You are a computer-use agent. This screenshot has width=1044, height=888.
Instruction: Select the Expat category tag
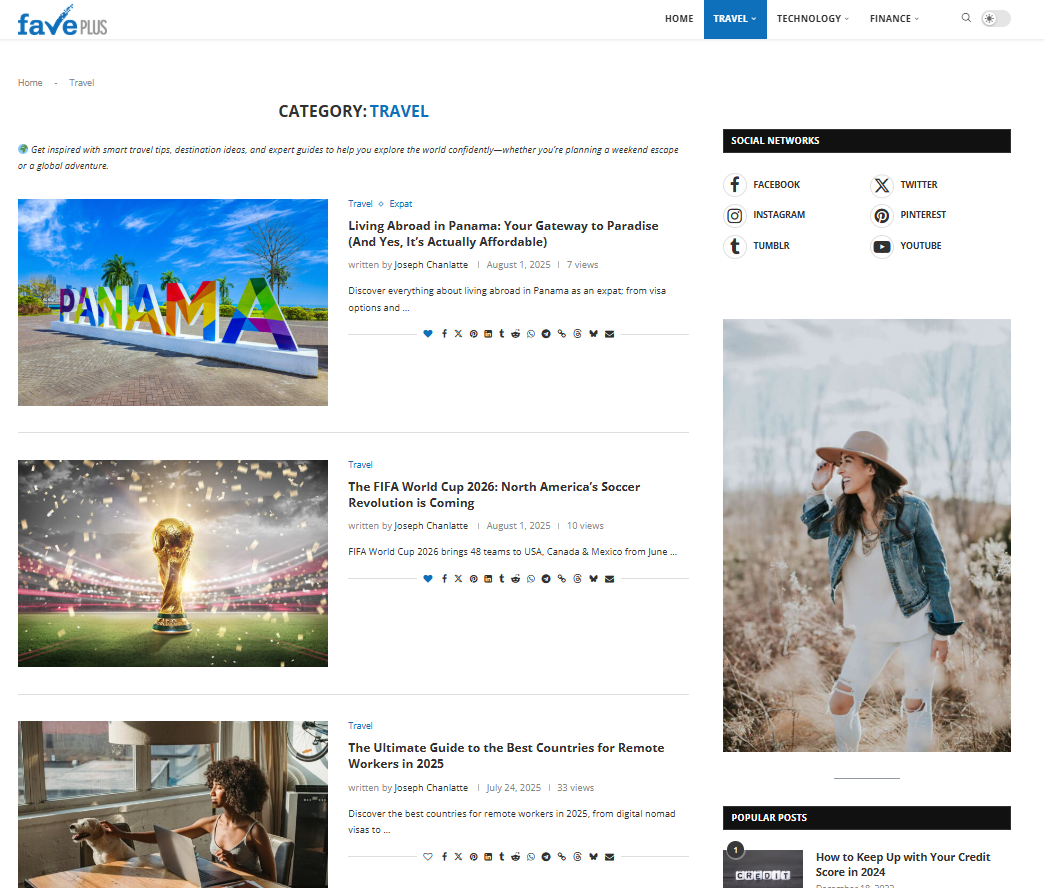401,204
